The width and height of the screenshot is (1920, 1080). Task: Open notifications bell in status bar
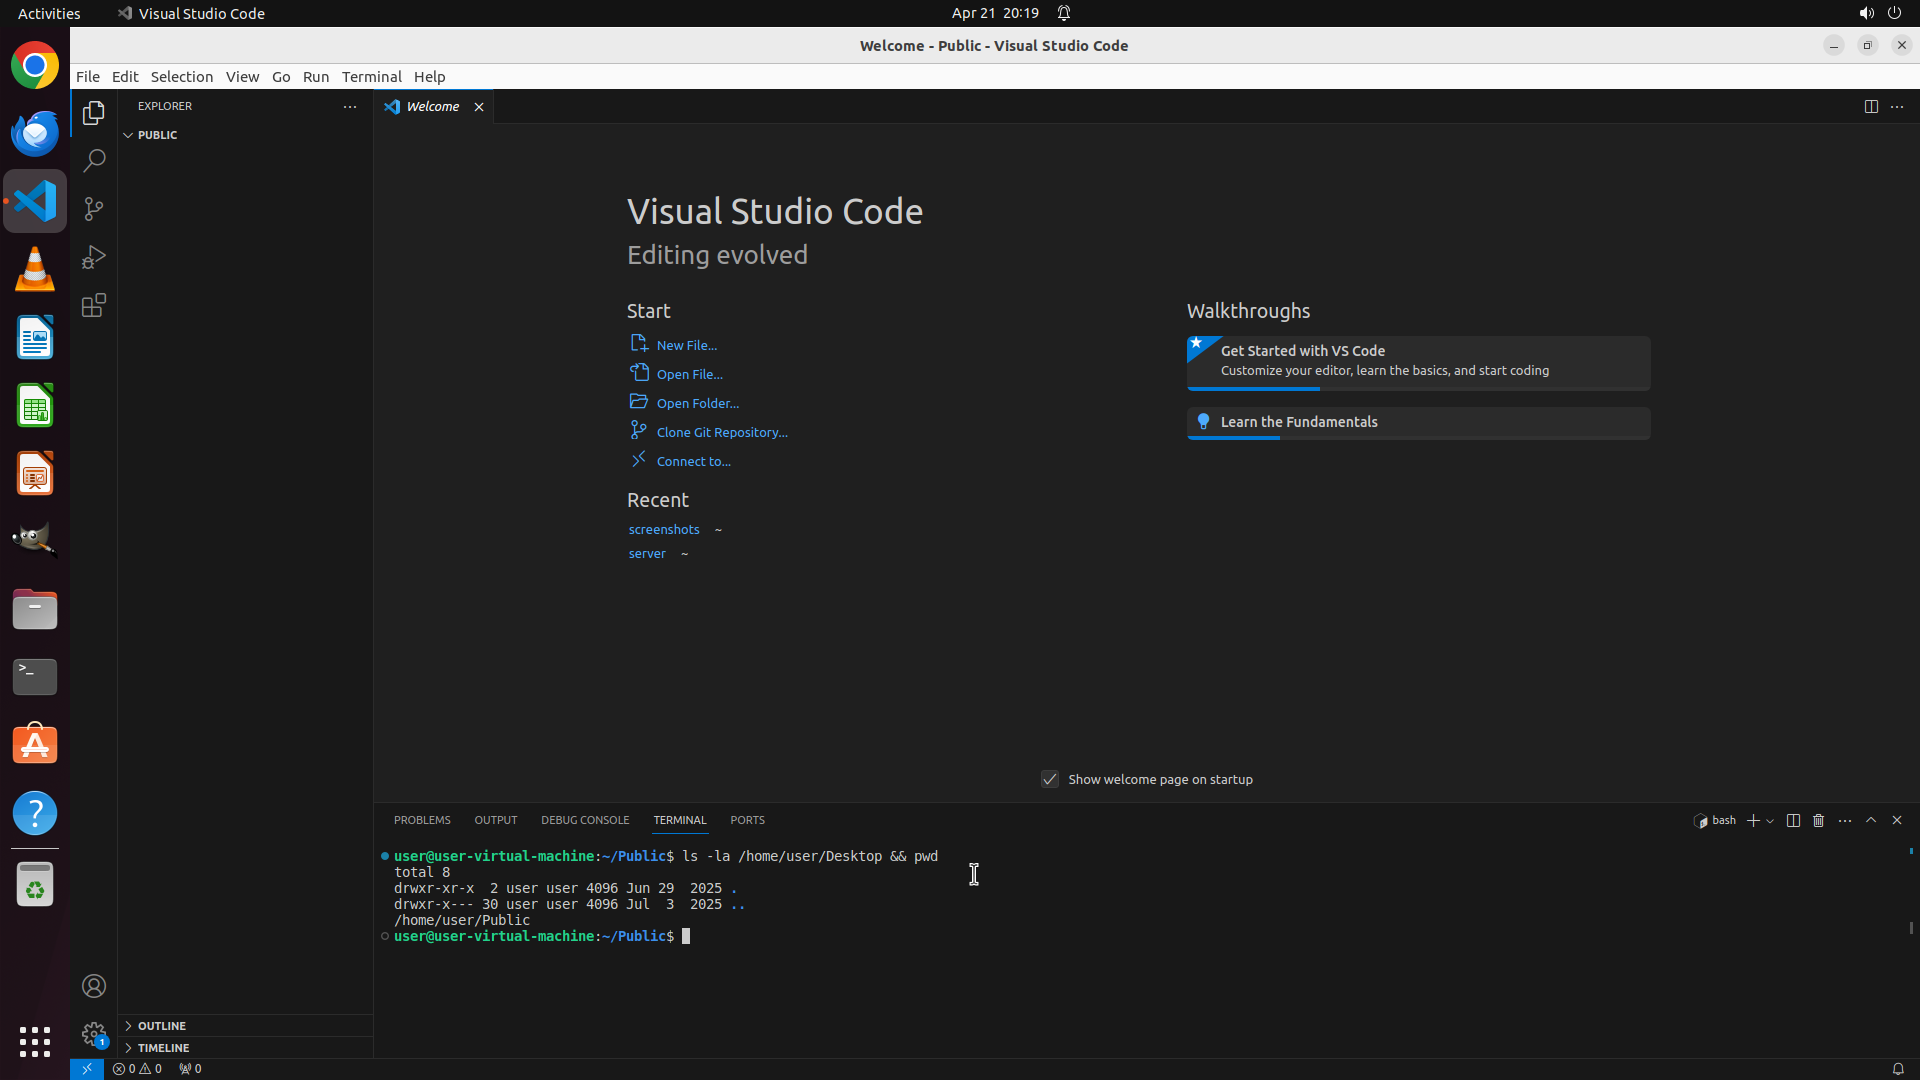tap(1897, 1068)
